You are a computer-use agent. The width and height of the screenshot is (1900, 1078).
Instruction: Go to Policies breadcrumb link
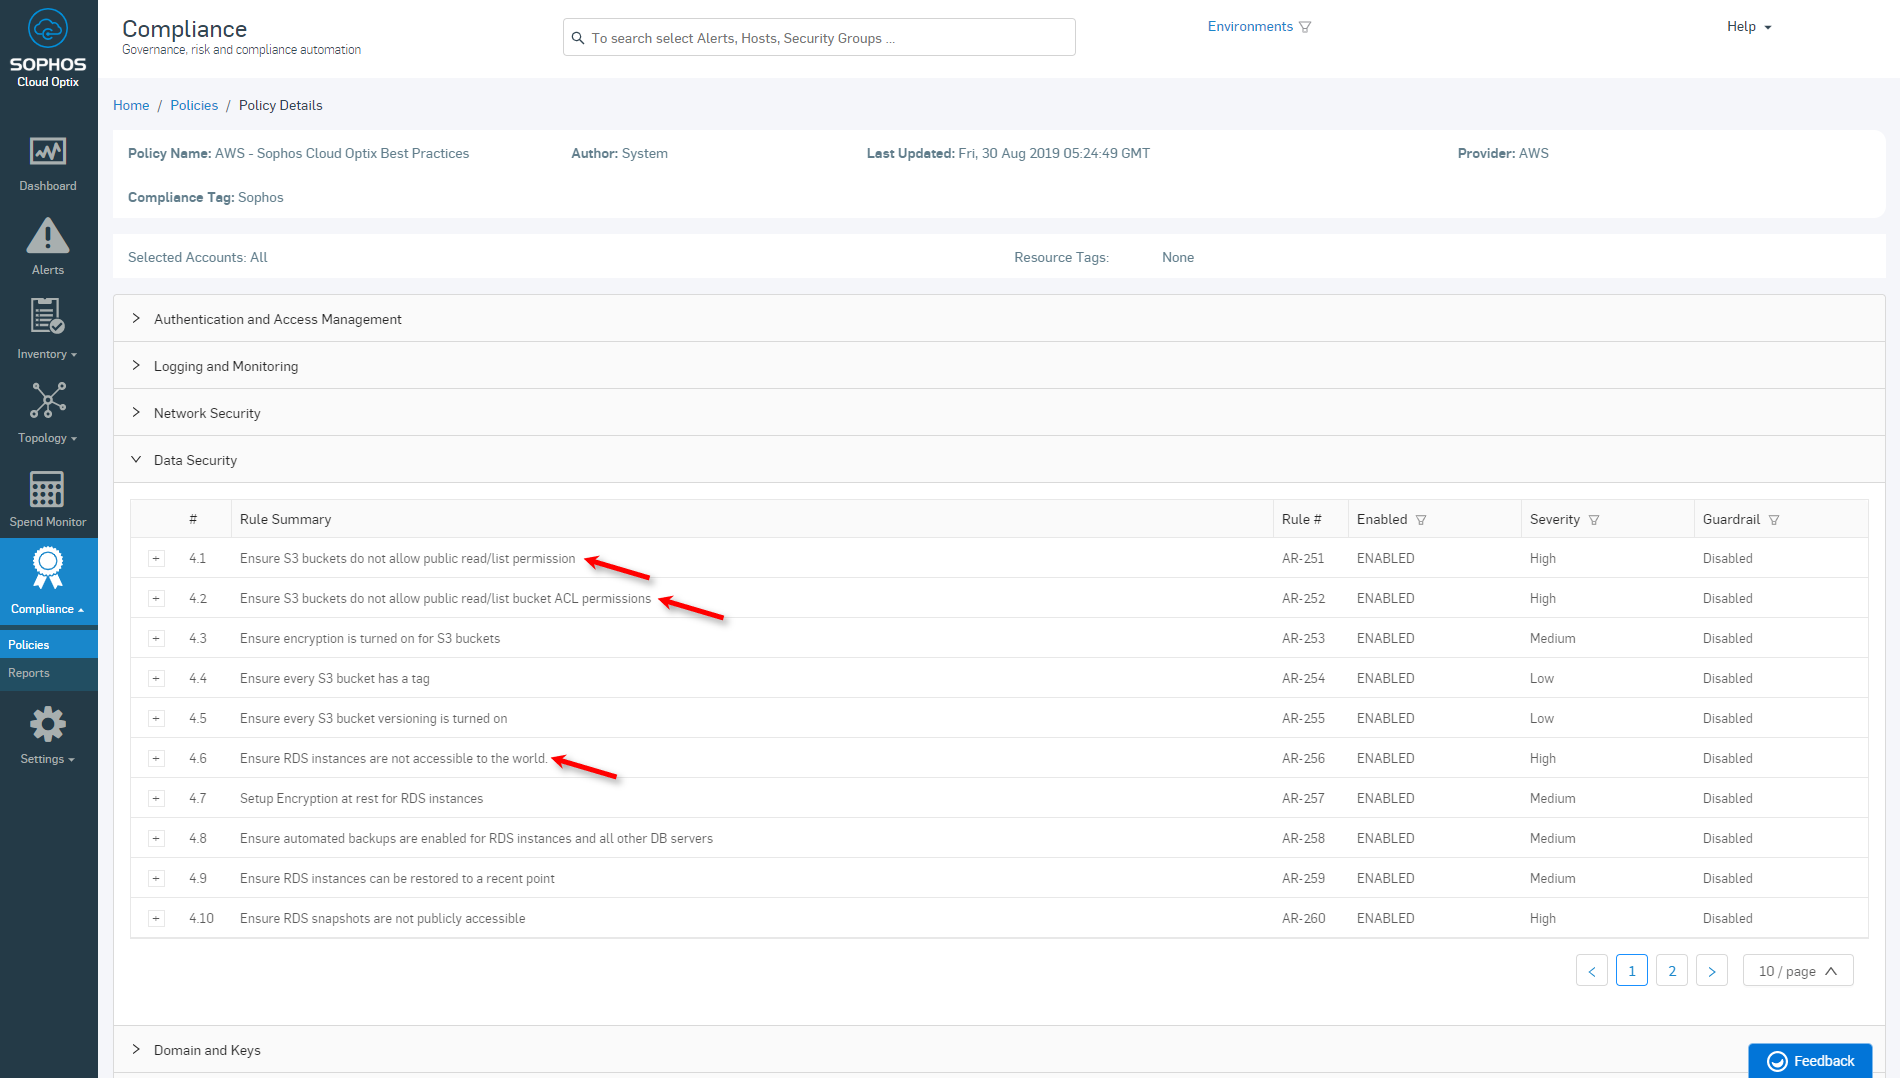pos(194,105)
